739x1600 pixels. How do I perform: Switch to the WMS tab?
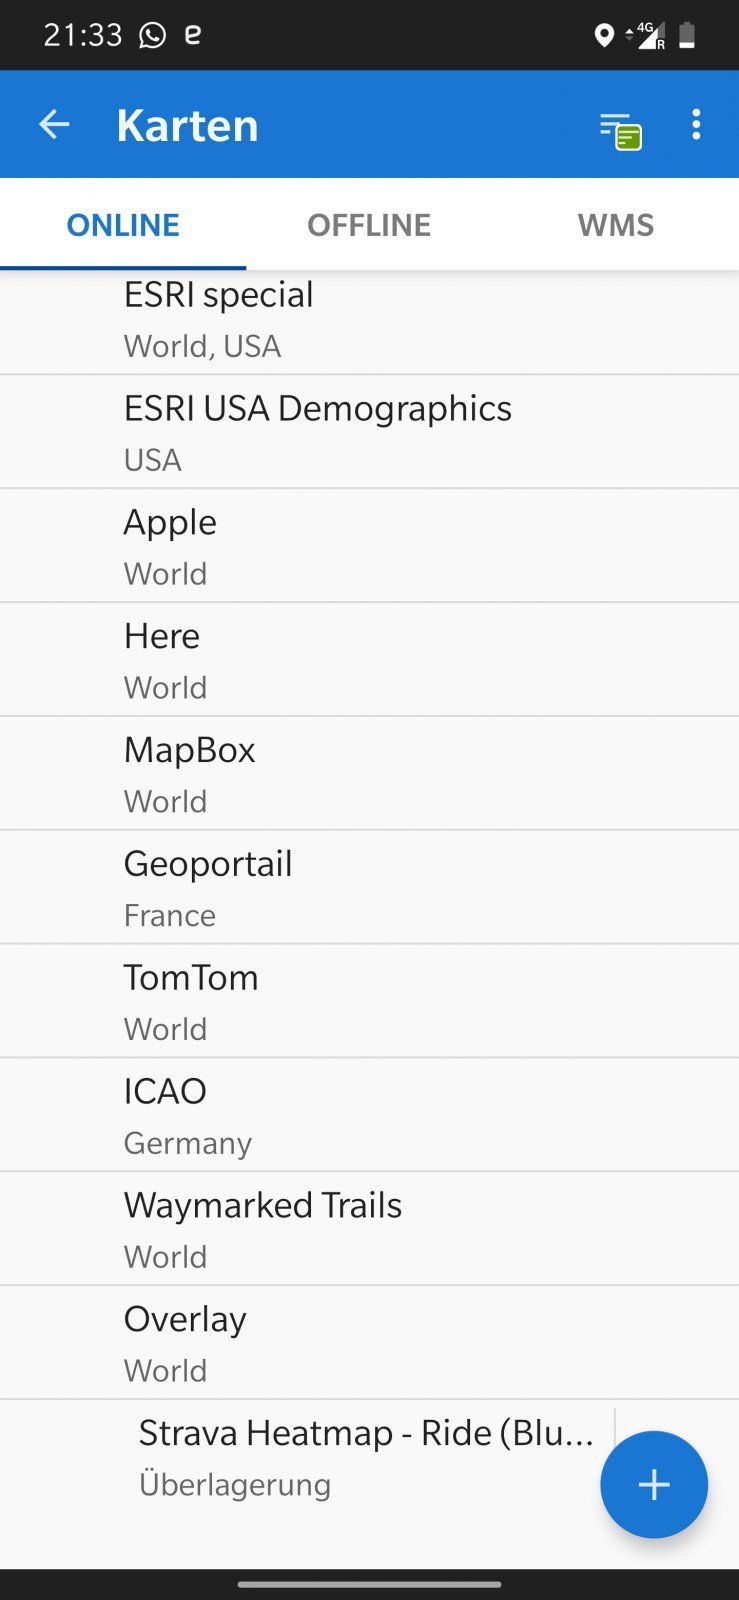(x=615, y=225)
